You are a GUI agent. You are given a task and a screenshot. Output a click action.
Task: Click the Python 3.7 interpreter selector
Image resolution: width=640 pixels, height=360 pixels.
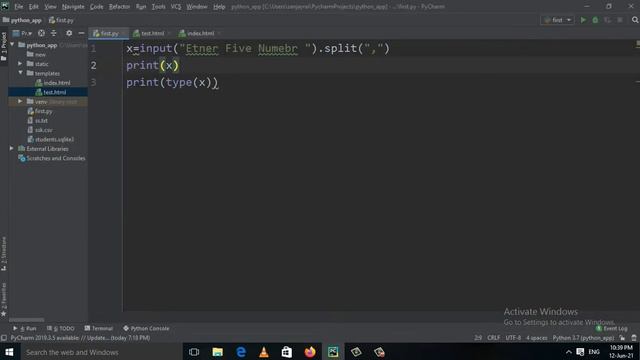(583, 338)
